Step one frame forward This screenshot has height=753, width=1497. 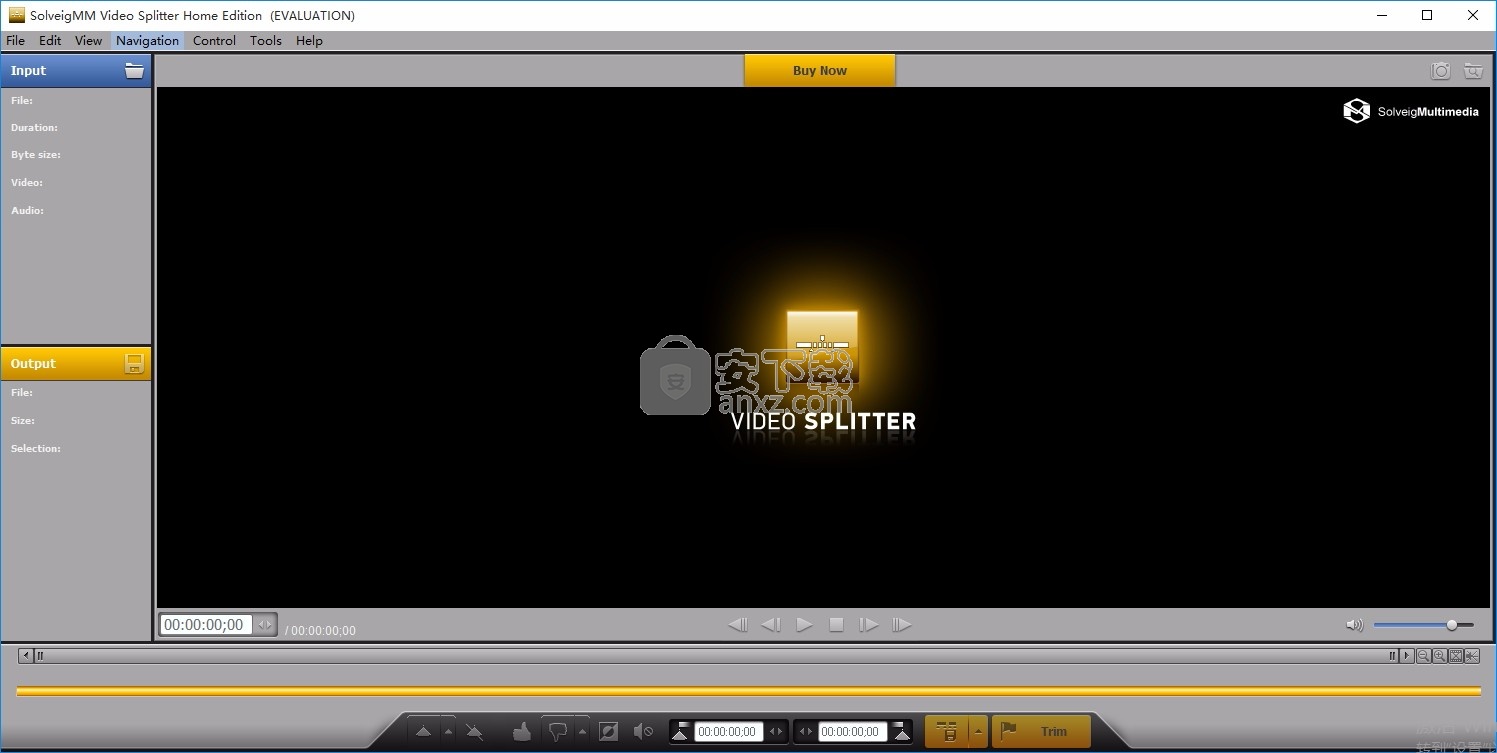(x=869, y=625)
